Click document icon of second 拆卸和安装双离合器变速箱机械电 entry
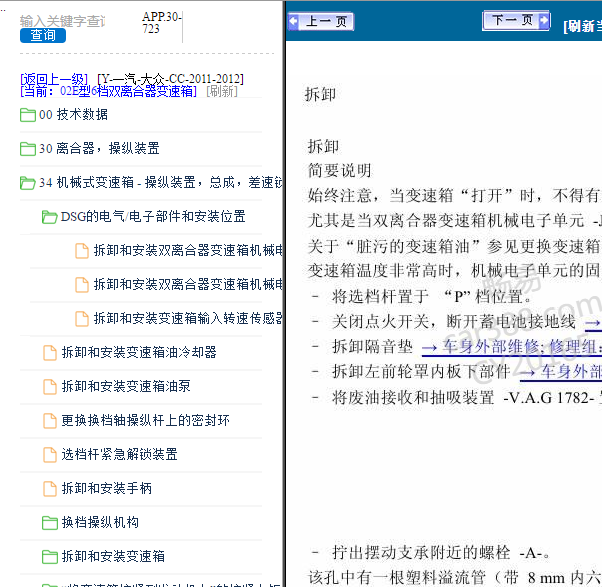 [81, 285]
